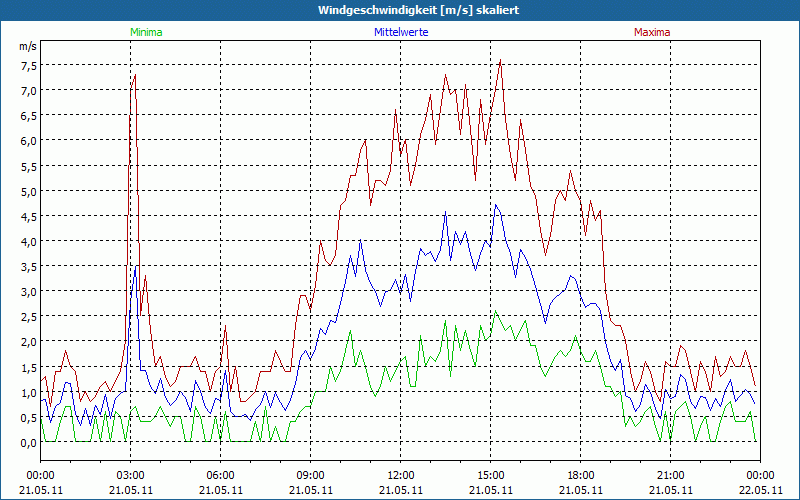
Task: Click the 5,0 y-axis value
Action: (x=29, y=191)
